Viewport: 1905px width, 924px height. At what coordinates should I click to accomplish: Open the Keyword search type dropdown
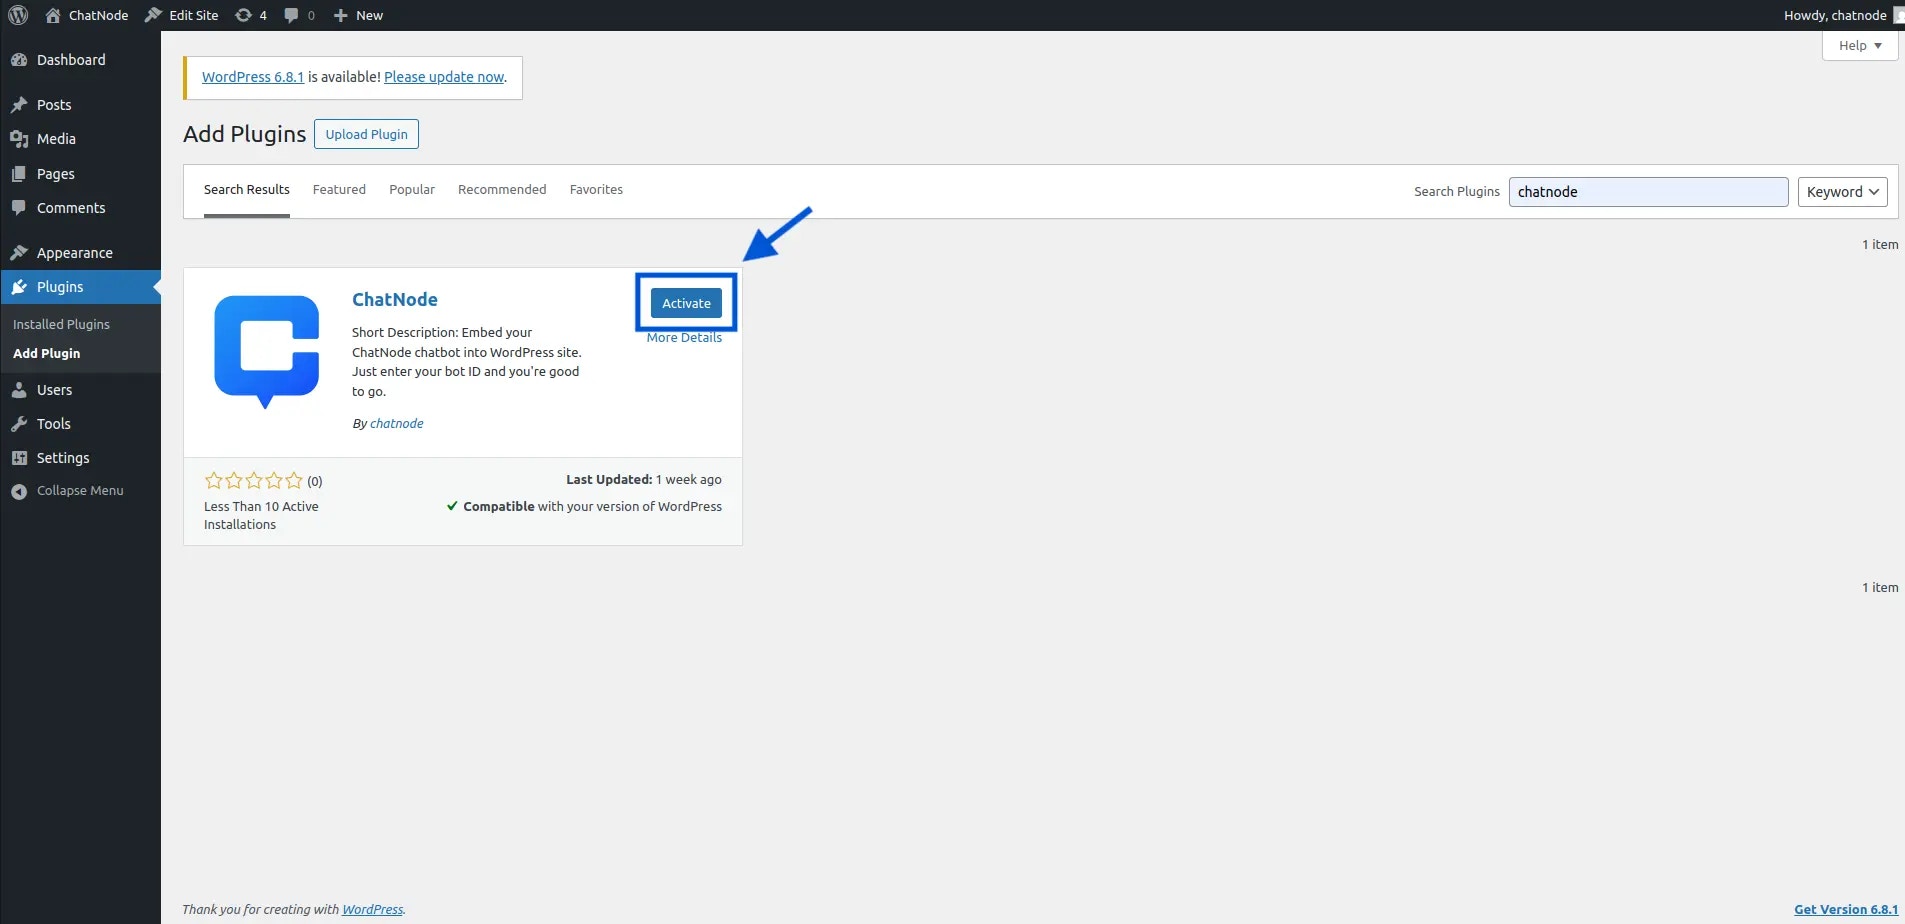point(1842,192)
